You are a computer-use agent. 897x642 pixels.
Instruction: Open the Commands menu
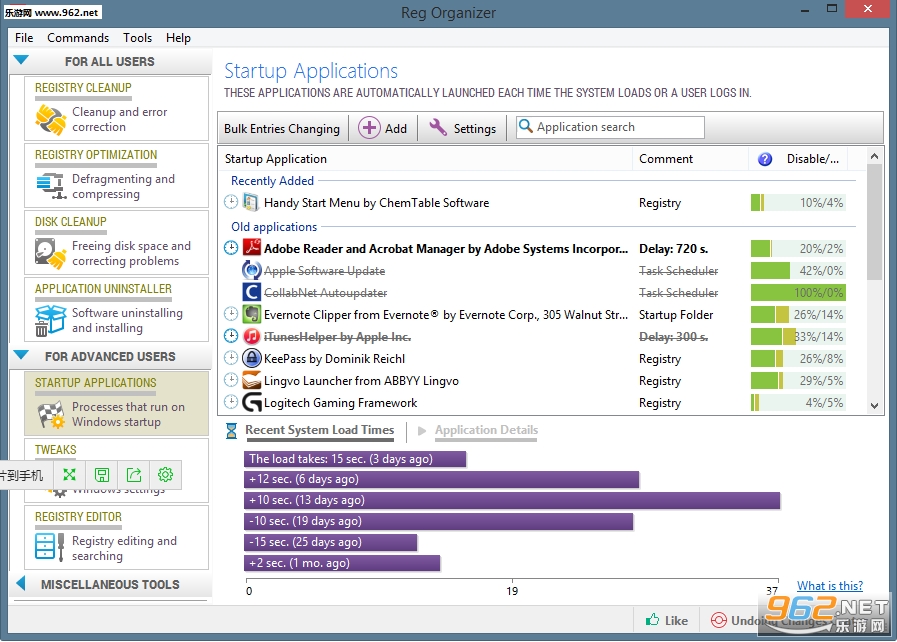pos(78,38)
